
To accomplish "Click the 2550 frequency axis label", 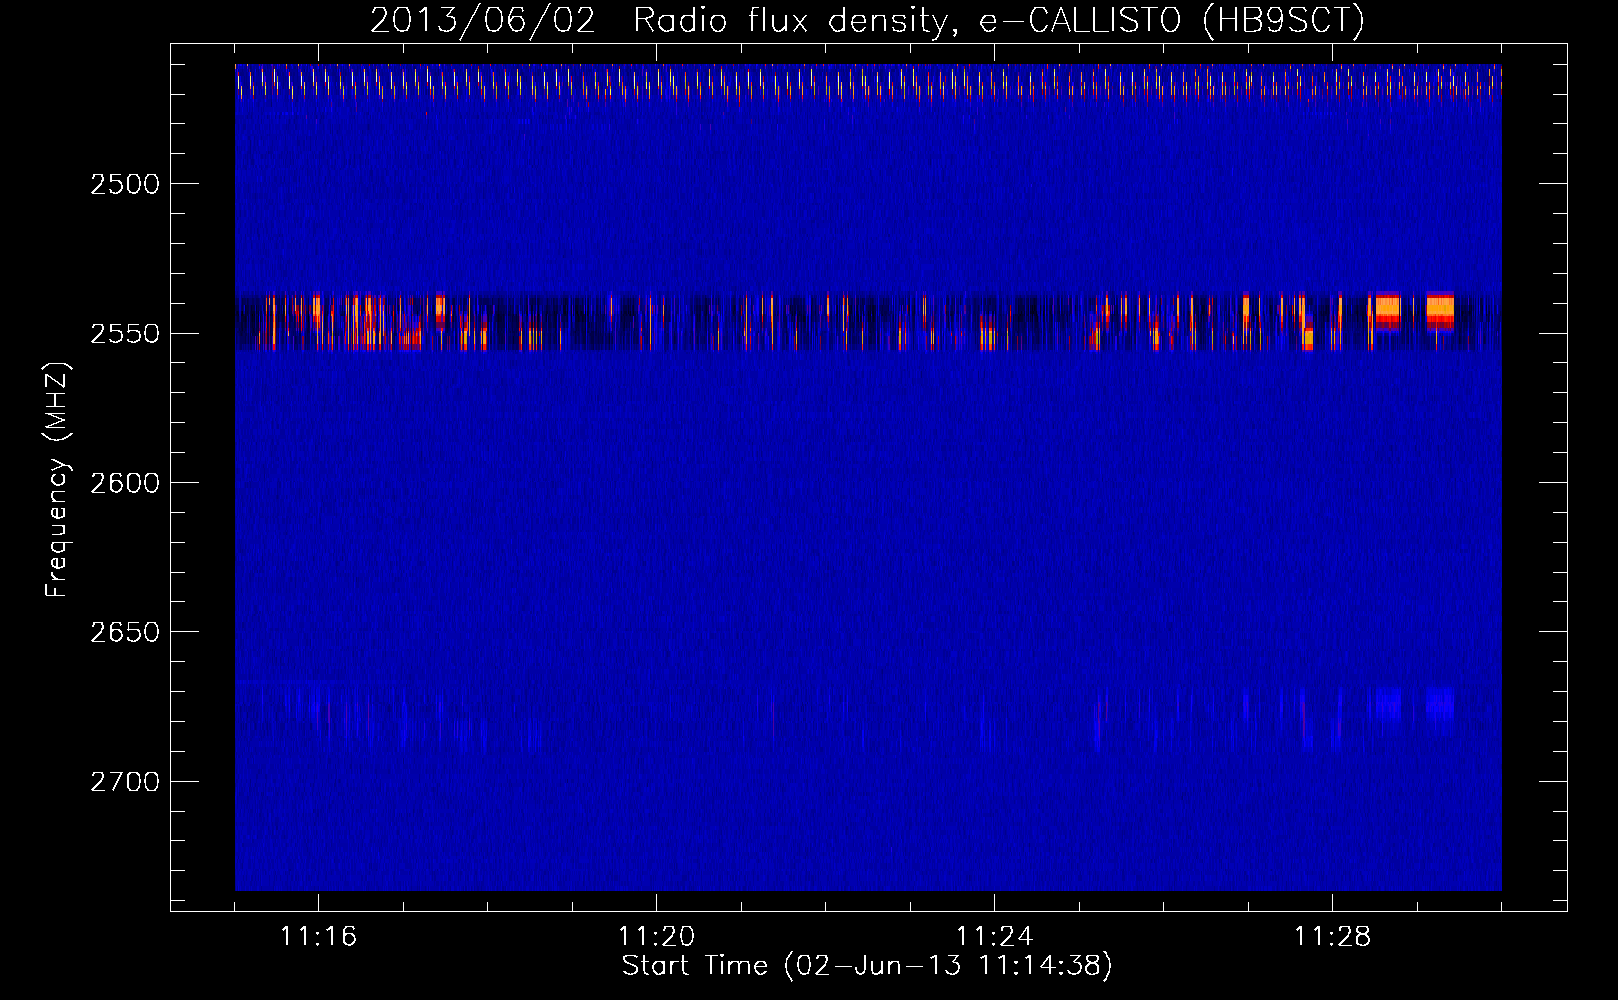I will [x=125, y=333].
